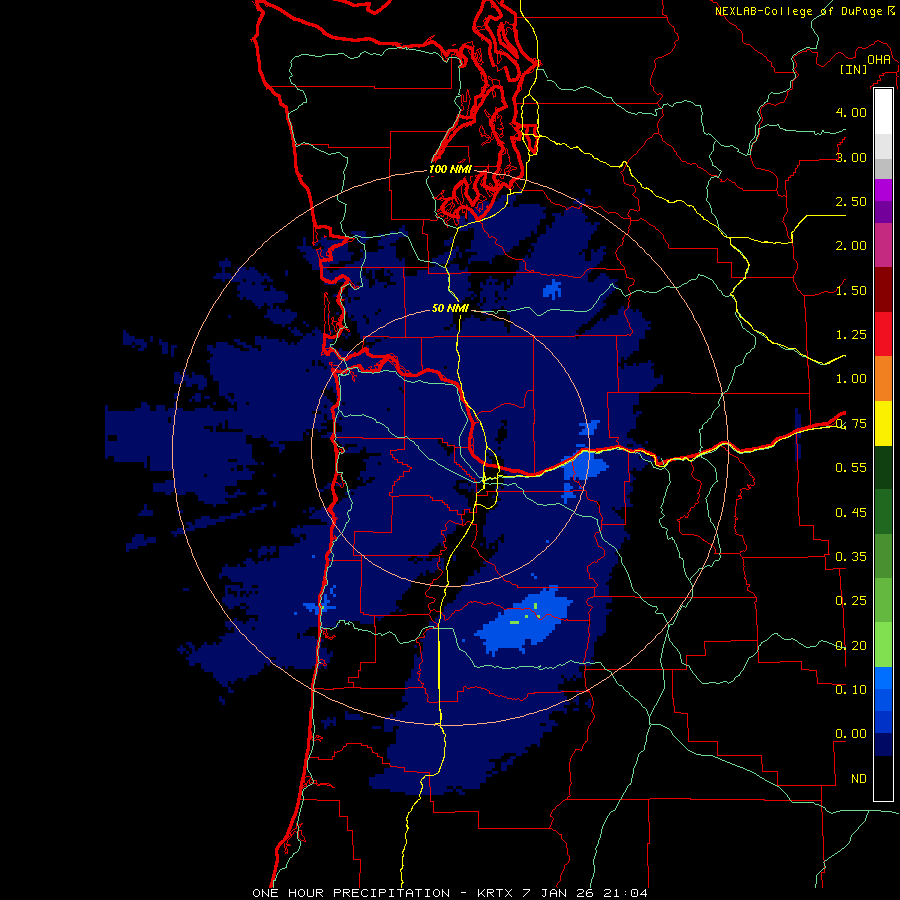Pick the pink 2.00 legend swatch

coord(883,245)
